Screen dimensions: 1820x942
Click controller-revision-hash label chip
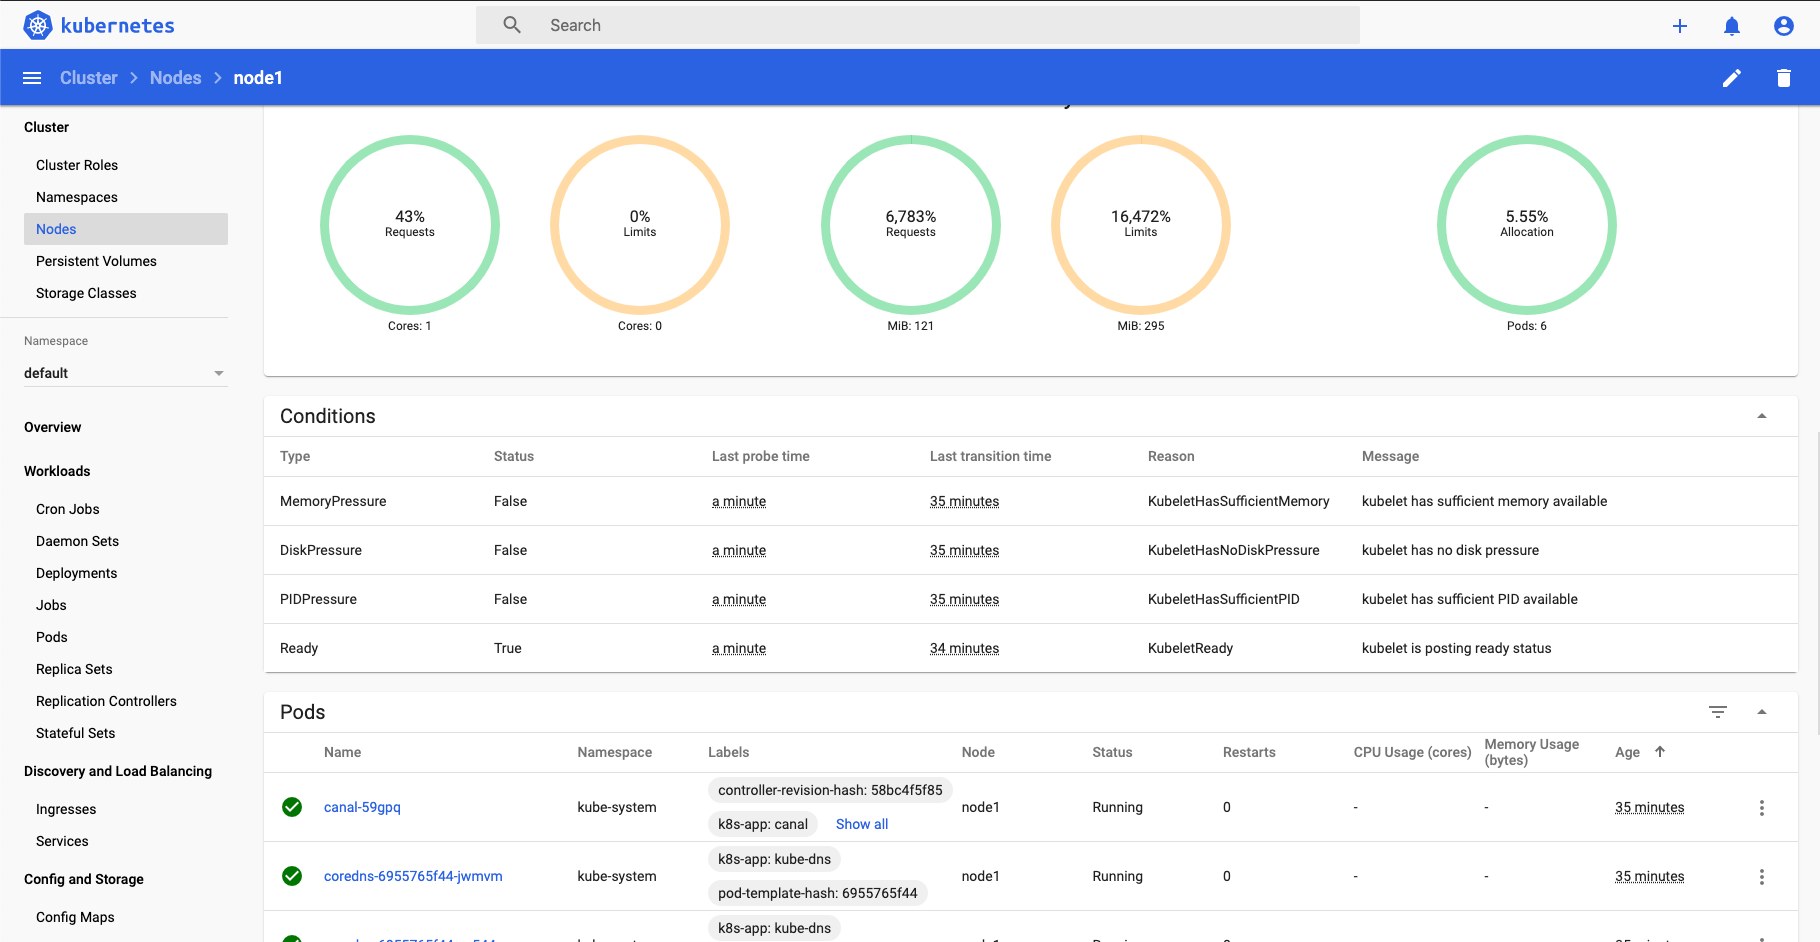tap(830, 790)
